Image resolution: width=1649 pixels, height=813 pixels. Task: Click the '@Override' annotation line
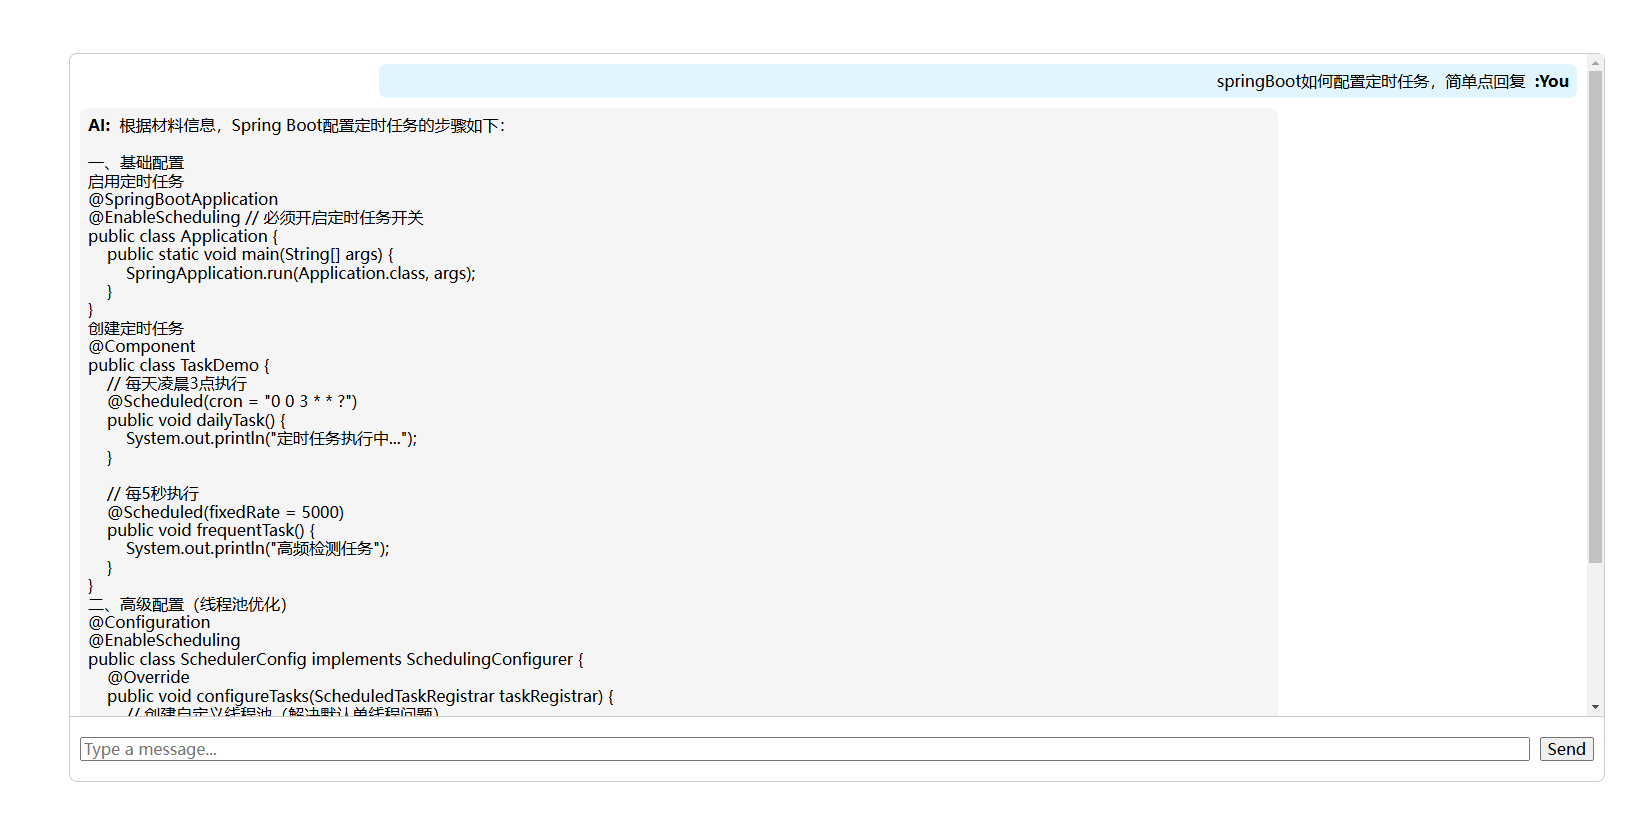148,677
